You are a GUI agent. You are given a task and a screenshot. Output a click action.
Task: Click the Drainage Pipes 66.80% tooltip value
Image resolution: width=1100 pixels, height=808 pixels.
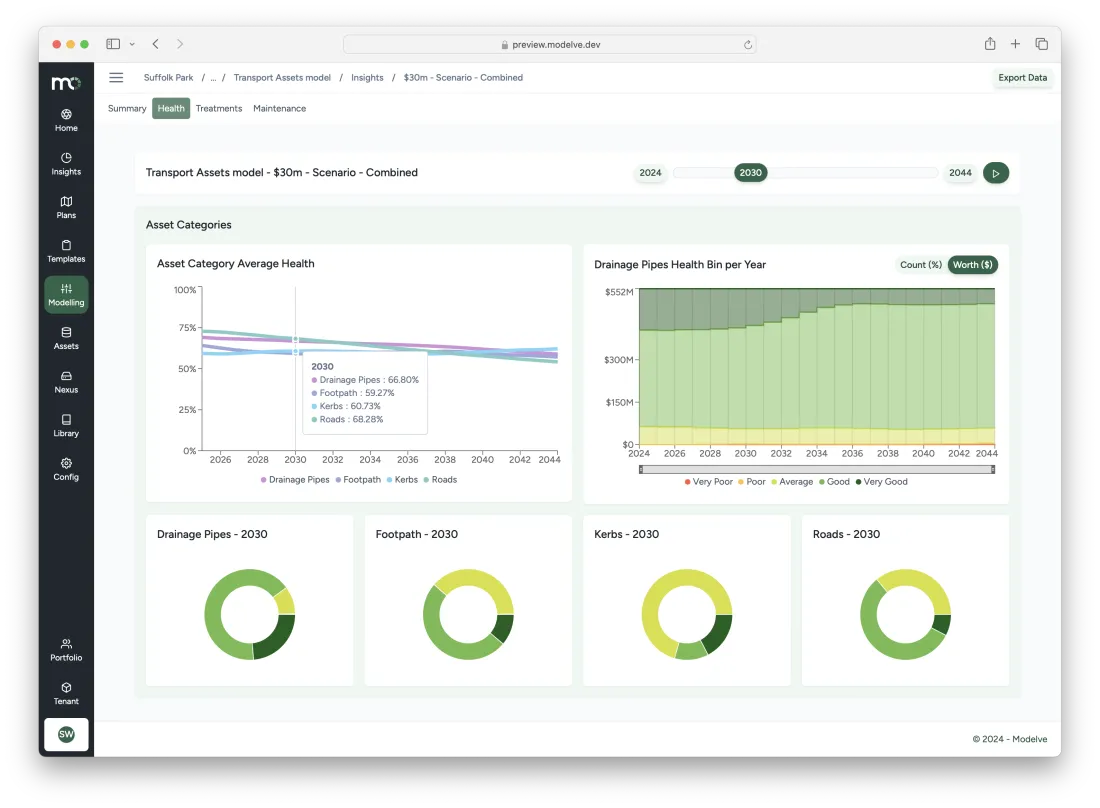(x=365, y=380)
